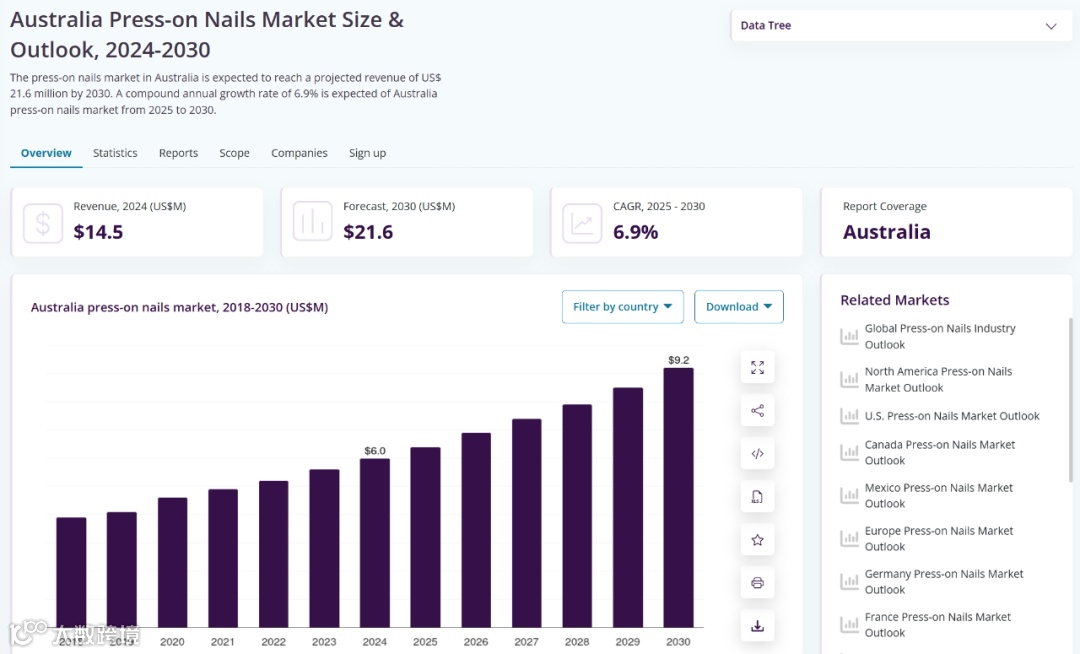
Task: Open the embed code icon
Action: (x=757, y=454)
